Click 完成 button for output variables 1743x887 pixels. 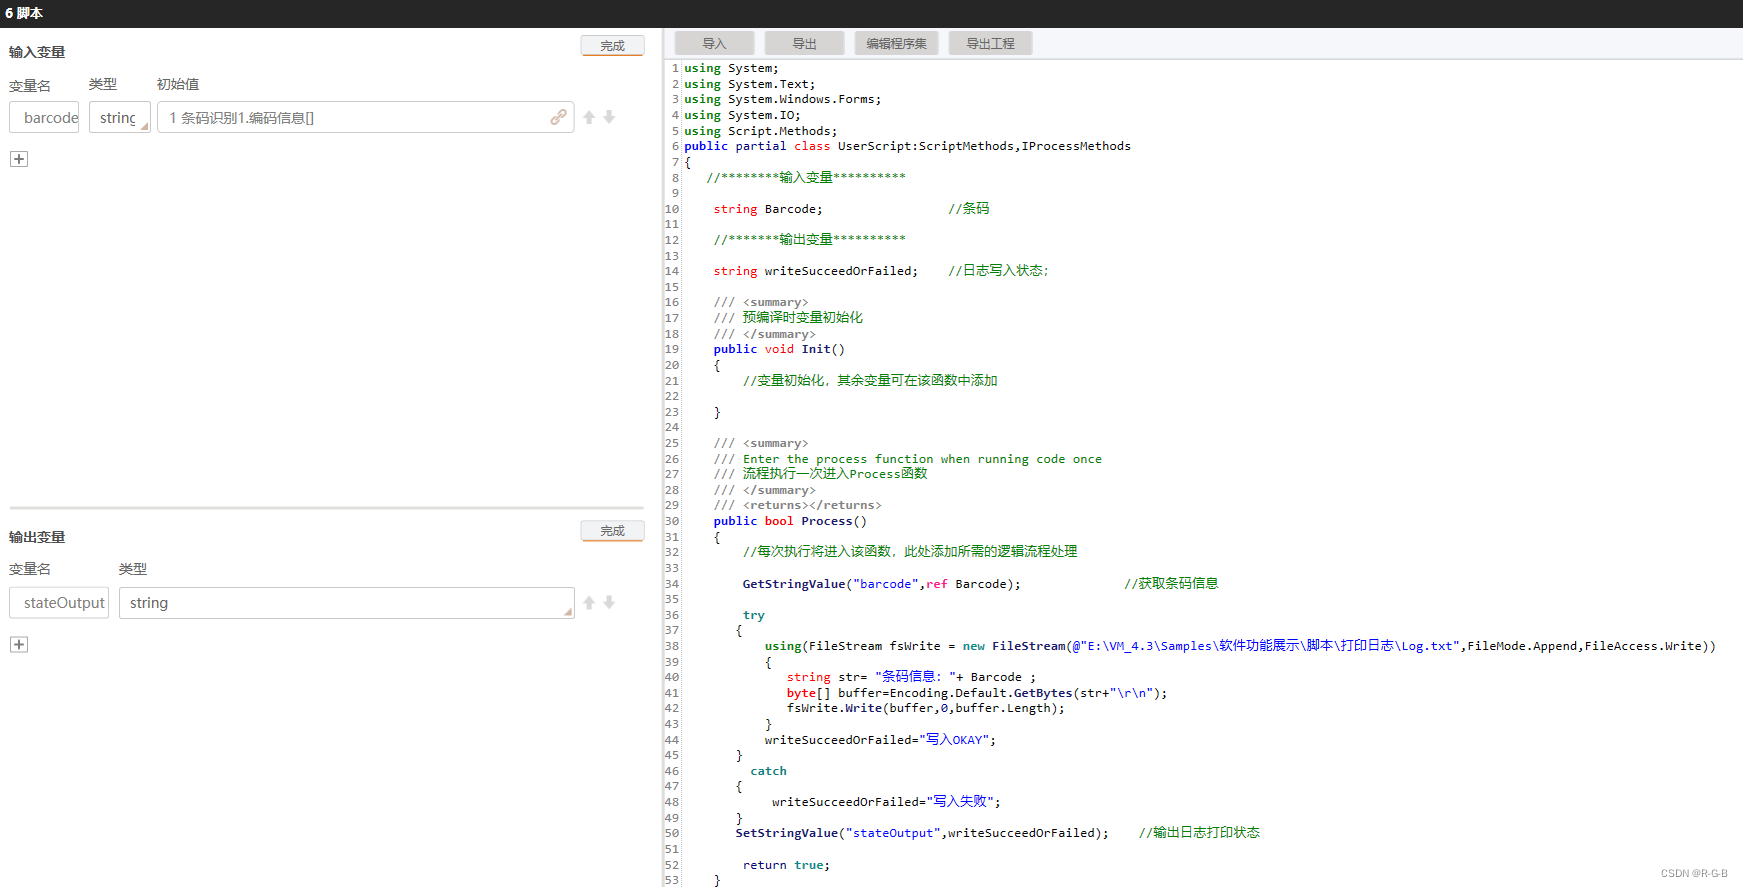[x=612, y=530]
